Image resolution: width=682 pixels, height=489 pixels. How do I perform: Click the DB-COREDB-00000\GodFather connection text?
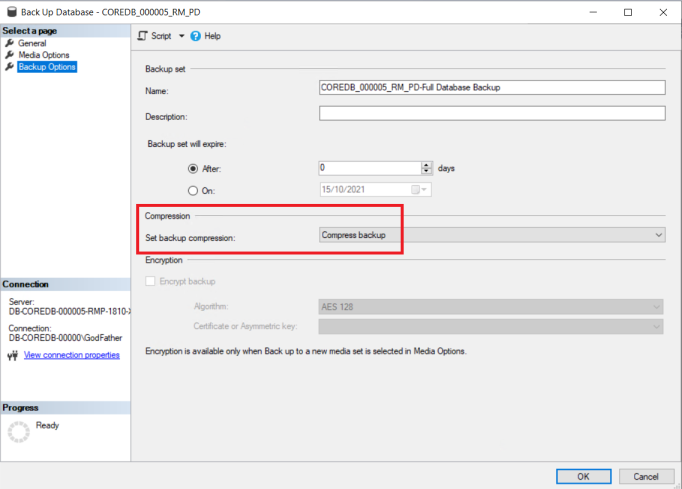[x=65, y=338]
